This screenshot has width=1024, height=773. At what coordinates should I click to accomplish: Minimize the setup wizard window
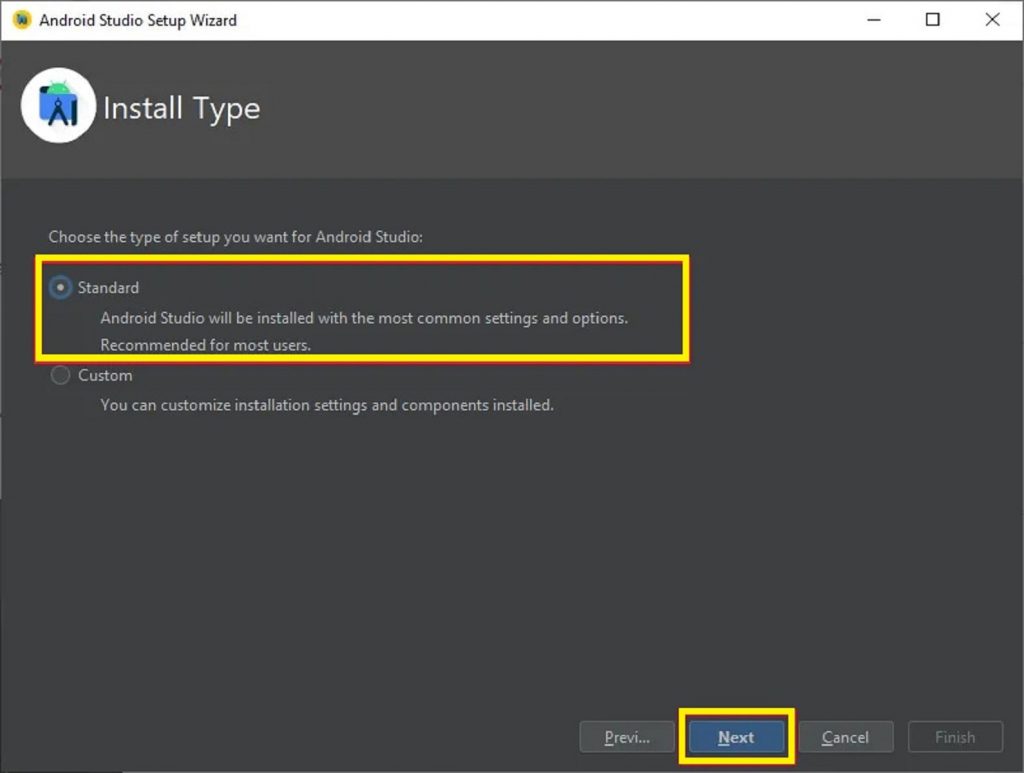tap(873, 19)
